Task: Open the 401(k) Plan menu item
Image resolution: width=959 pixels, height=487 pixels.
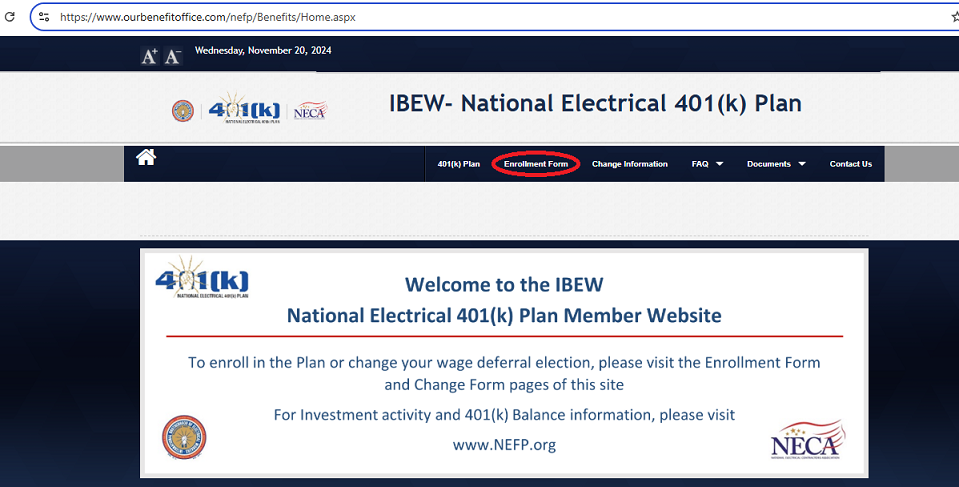Action: [x=459, y=164]
